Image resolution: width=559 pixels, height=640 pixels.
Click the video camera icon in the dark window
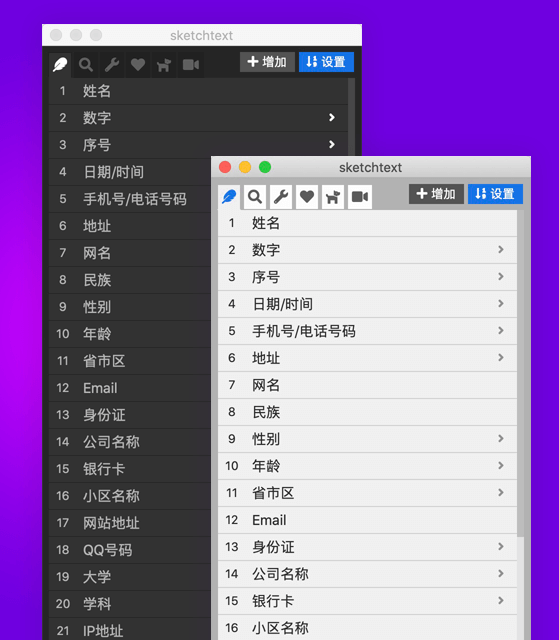tap(191, 65)
